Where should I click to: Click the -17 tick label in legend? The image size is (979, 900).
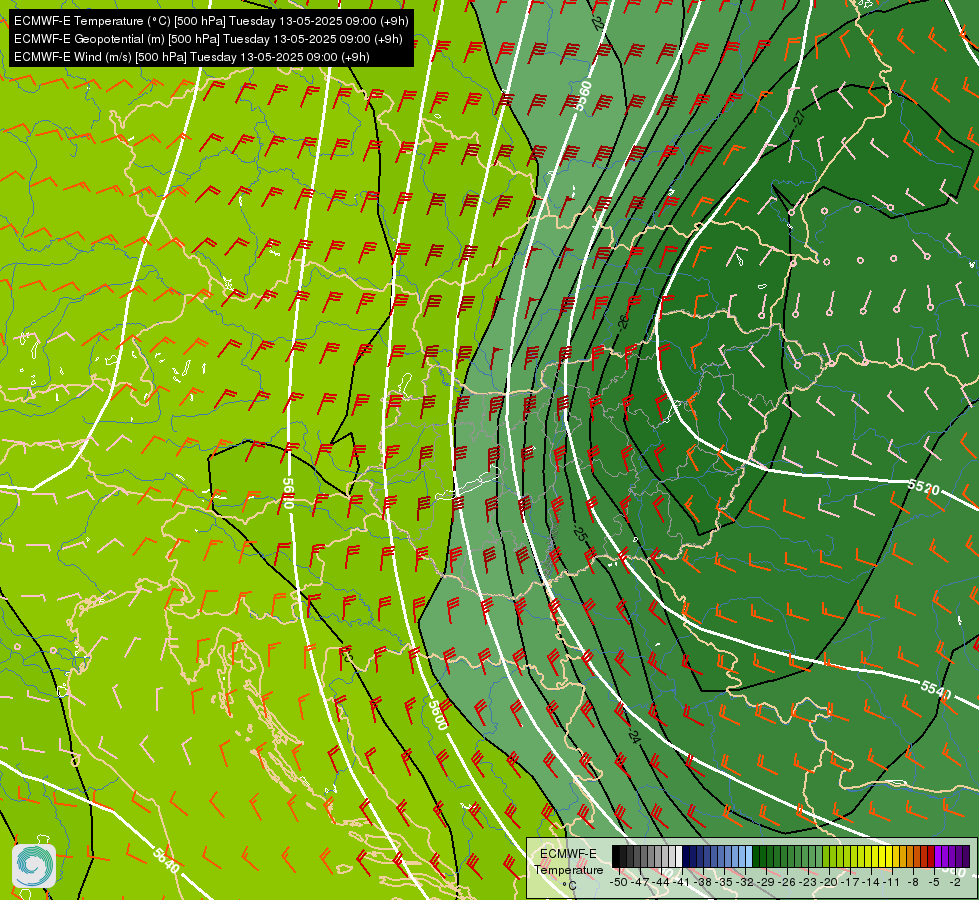(x=851, y=882)
